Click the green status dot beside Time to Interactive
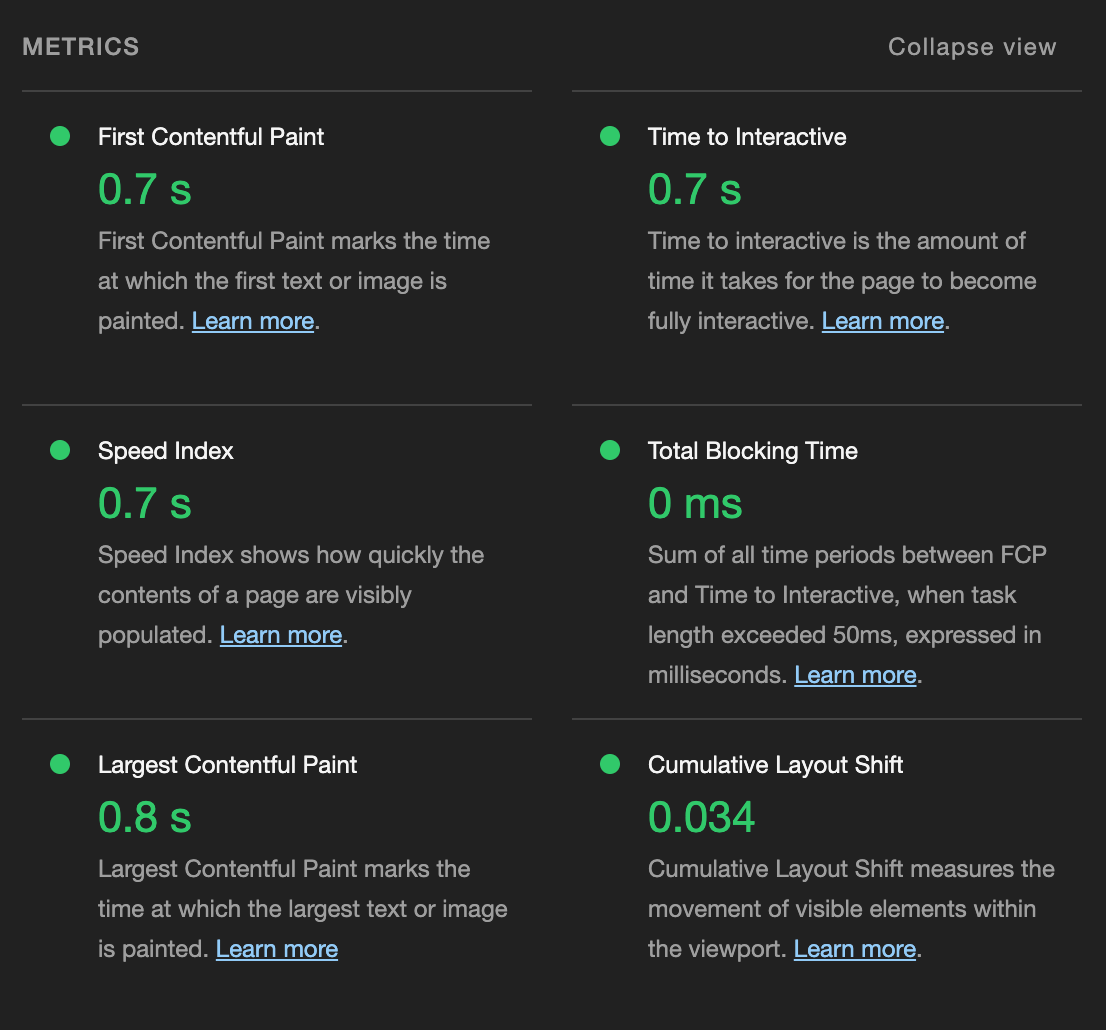The image size is (1106, 1030). (x=610, y=136)
